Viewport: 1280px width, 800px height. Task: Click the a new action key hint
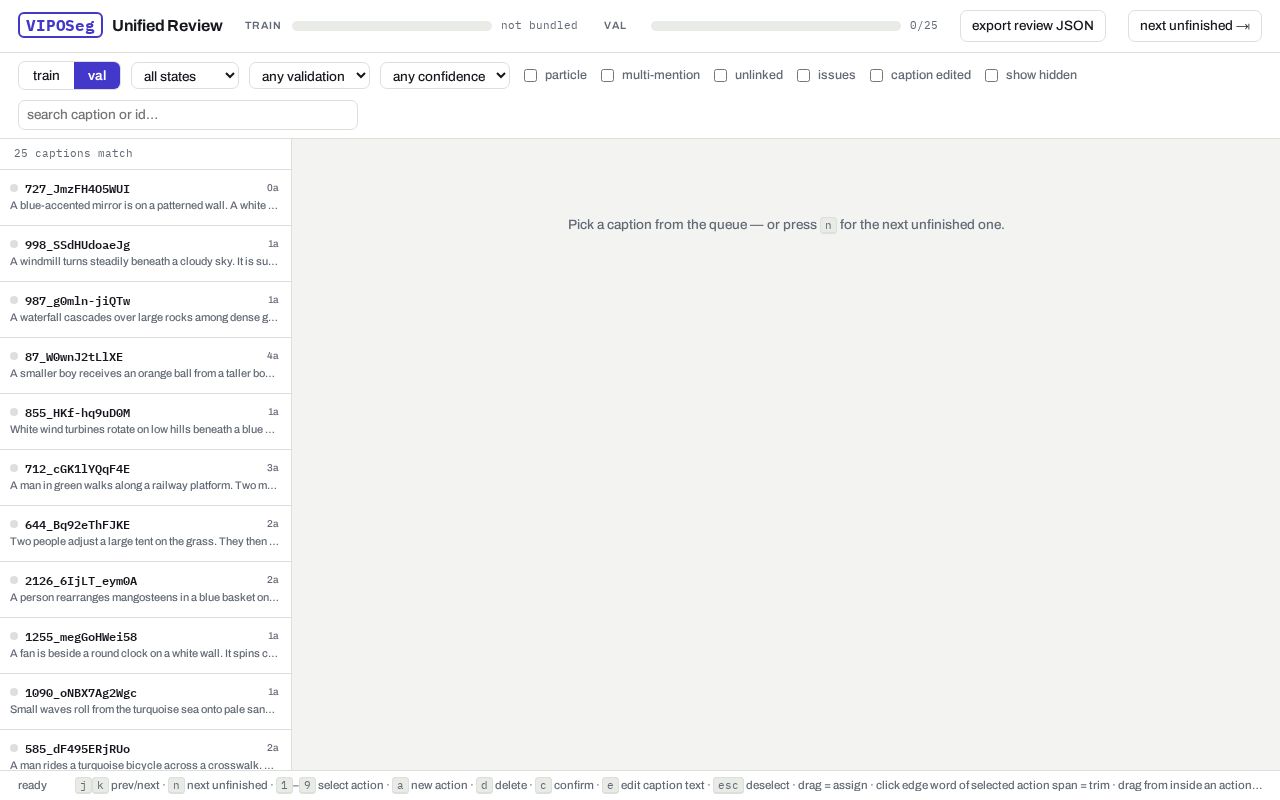[400, 786]
